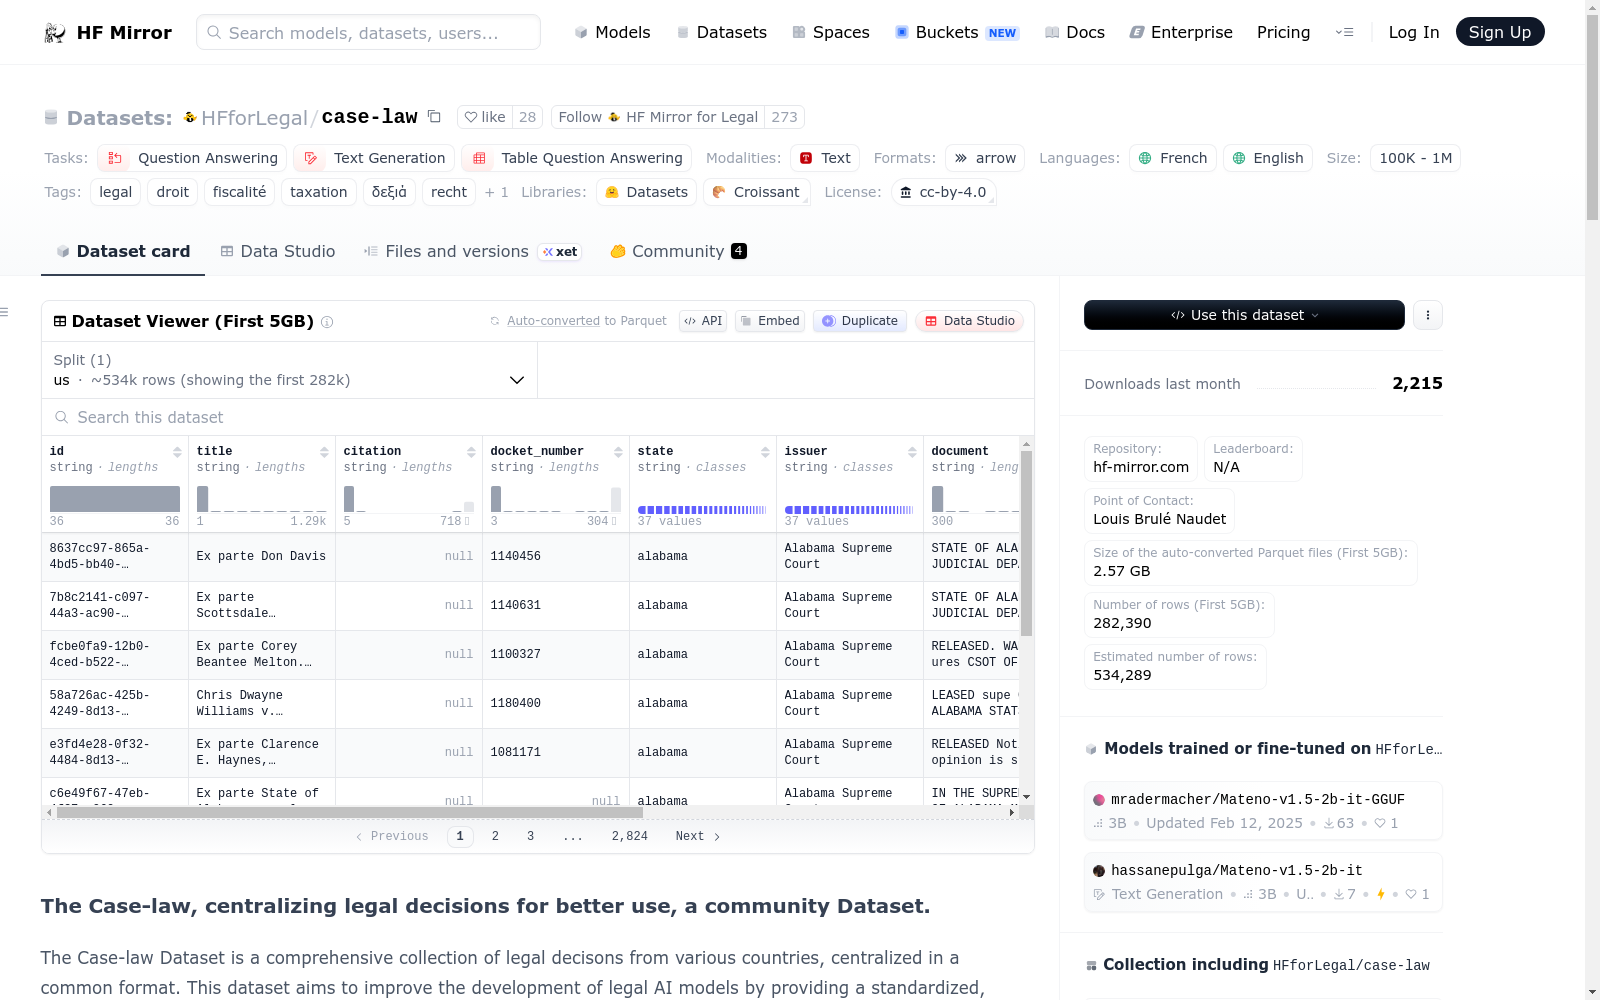
Task: Open the Question Answering task tag
Action: (x=192, y=158)
